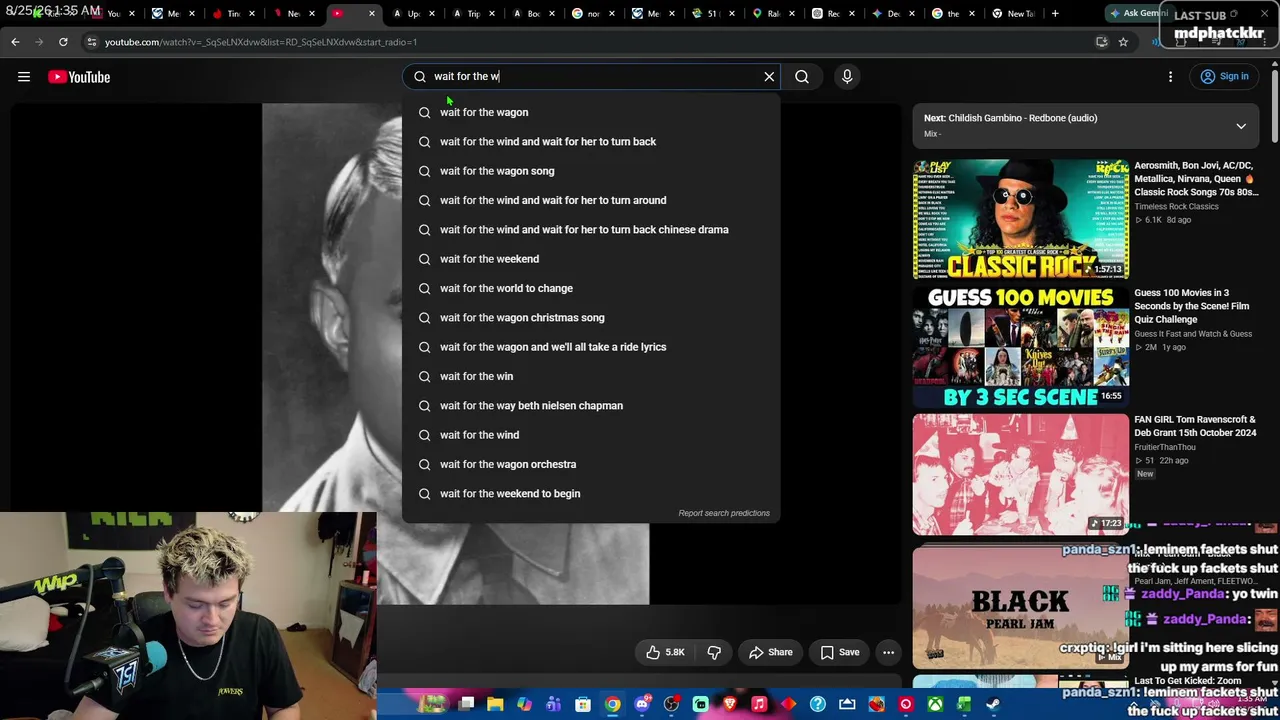The width and height of the screenshot is (1280, 720).
Task: Open Copilot from the taskbar
Action: coord(525,704)
